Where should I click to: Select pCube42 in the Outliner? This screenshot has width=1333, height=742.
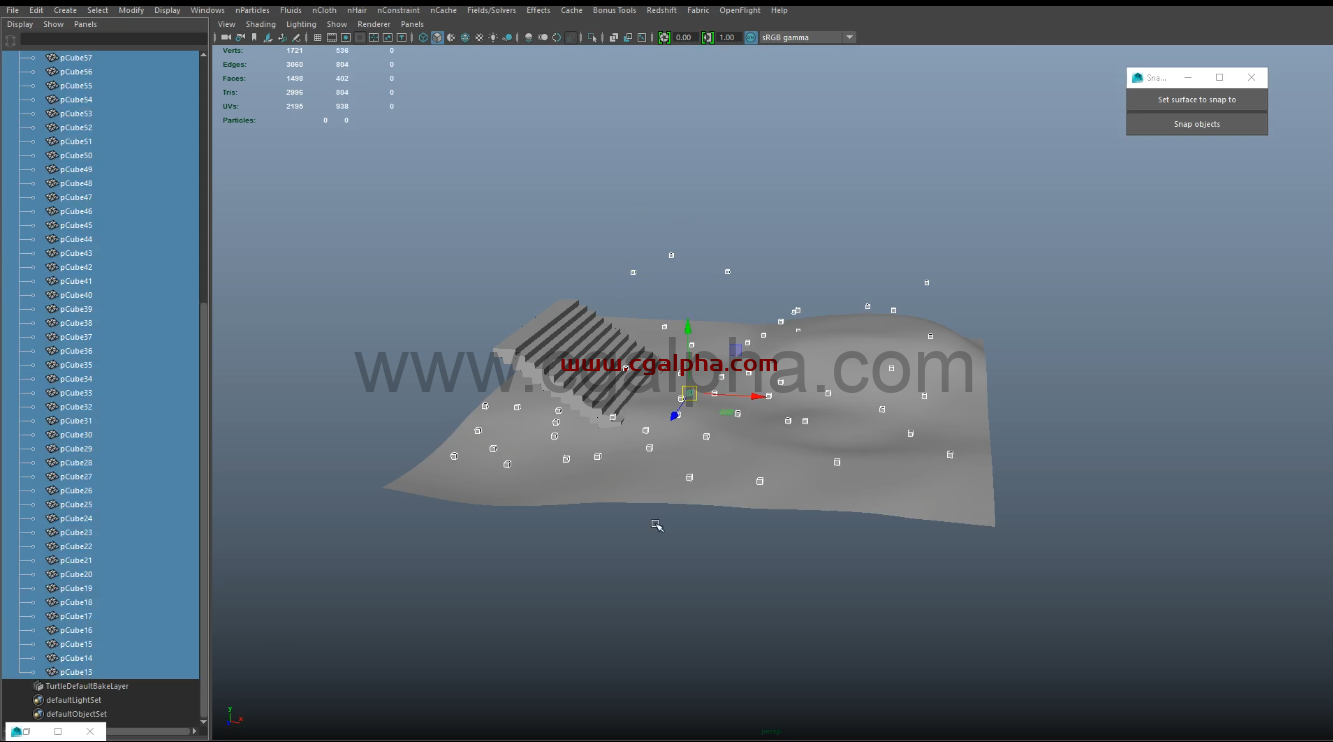coord(76,268)
